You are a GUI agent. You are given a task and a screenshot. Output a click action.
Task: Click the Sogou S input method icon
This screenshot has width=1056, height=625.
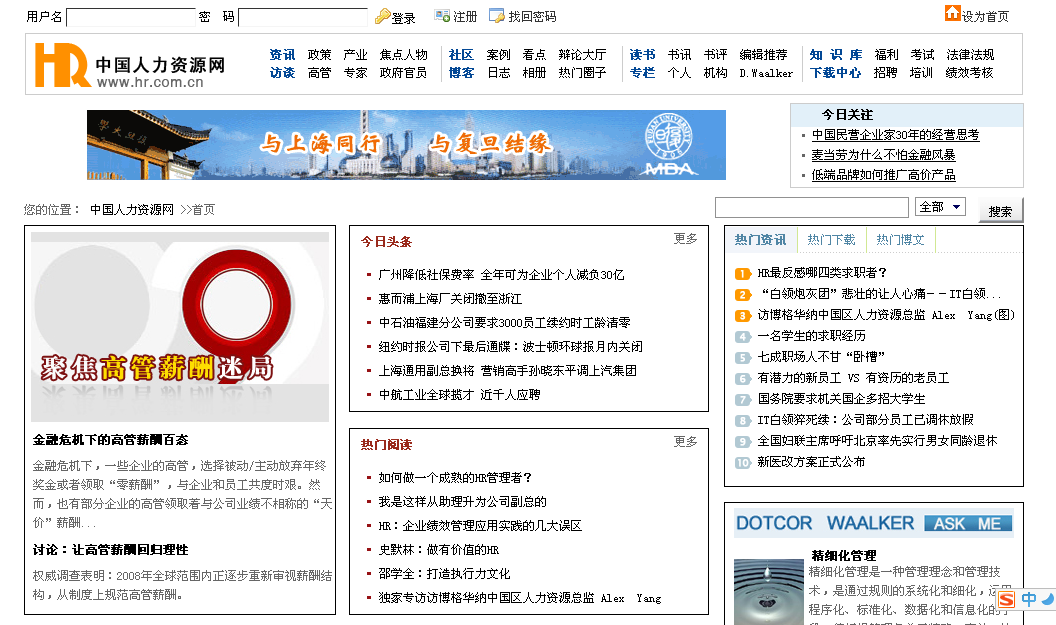tap(1006, 599)
